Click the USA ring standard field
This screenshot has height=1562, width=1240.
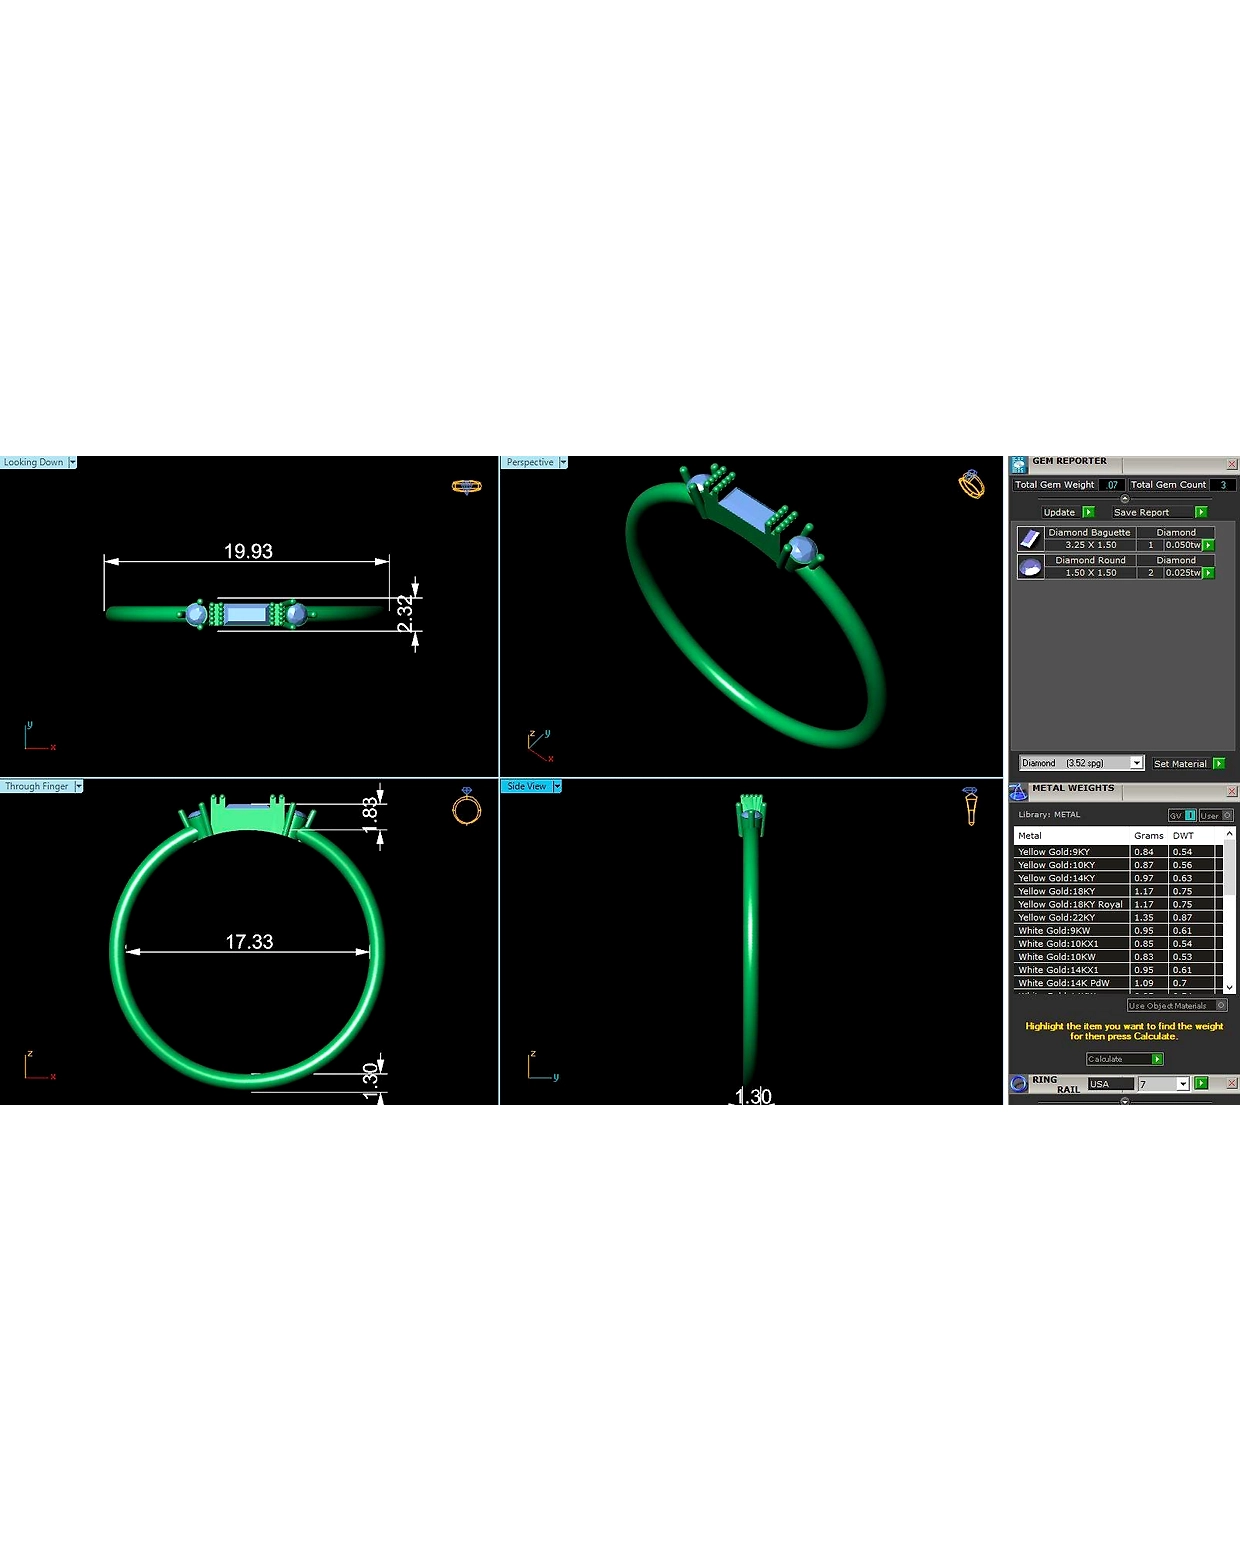1110,1084
